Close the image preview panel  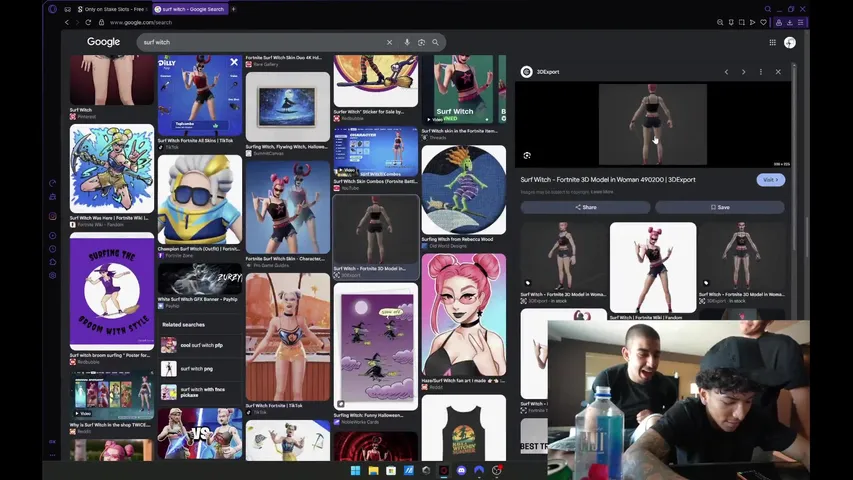(x=778, y=72)
